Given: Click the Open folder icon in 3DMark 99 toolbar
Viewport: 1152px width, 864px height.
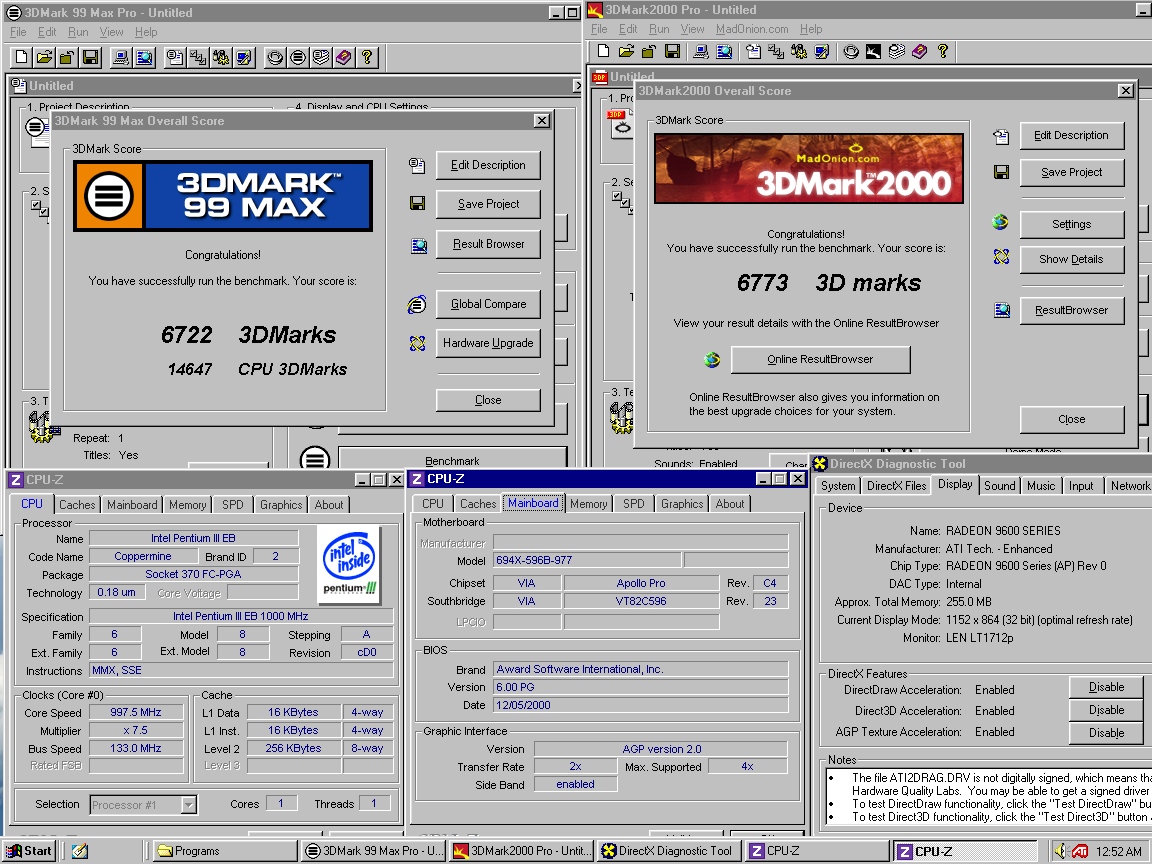Looking at the screenshot, I should tap(44, 57).
